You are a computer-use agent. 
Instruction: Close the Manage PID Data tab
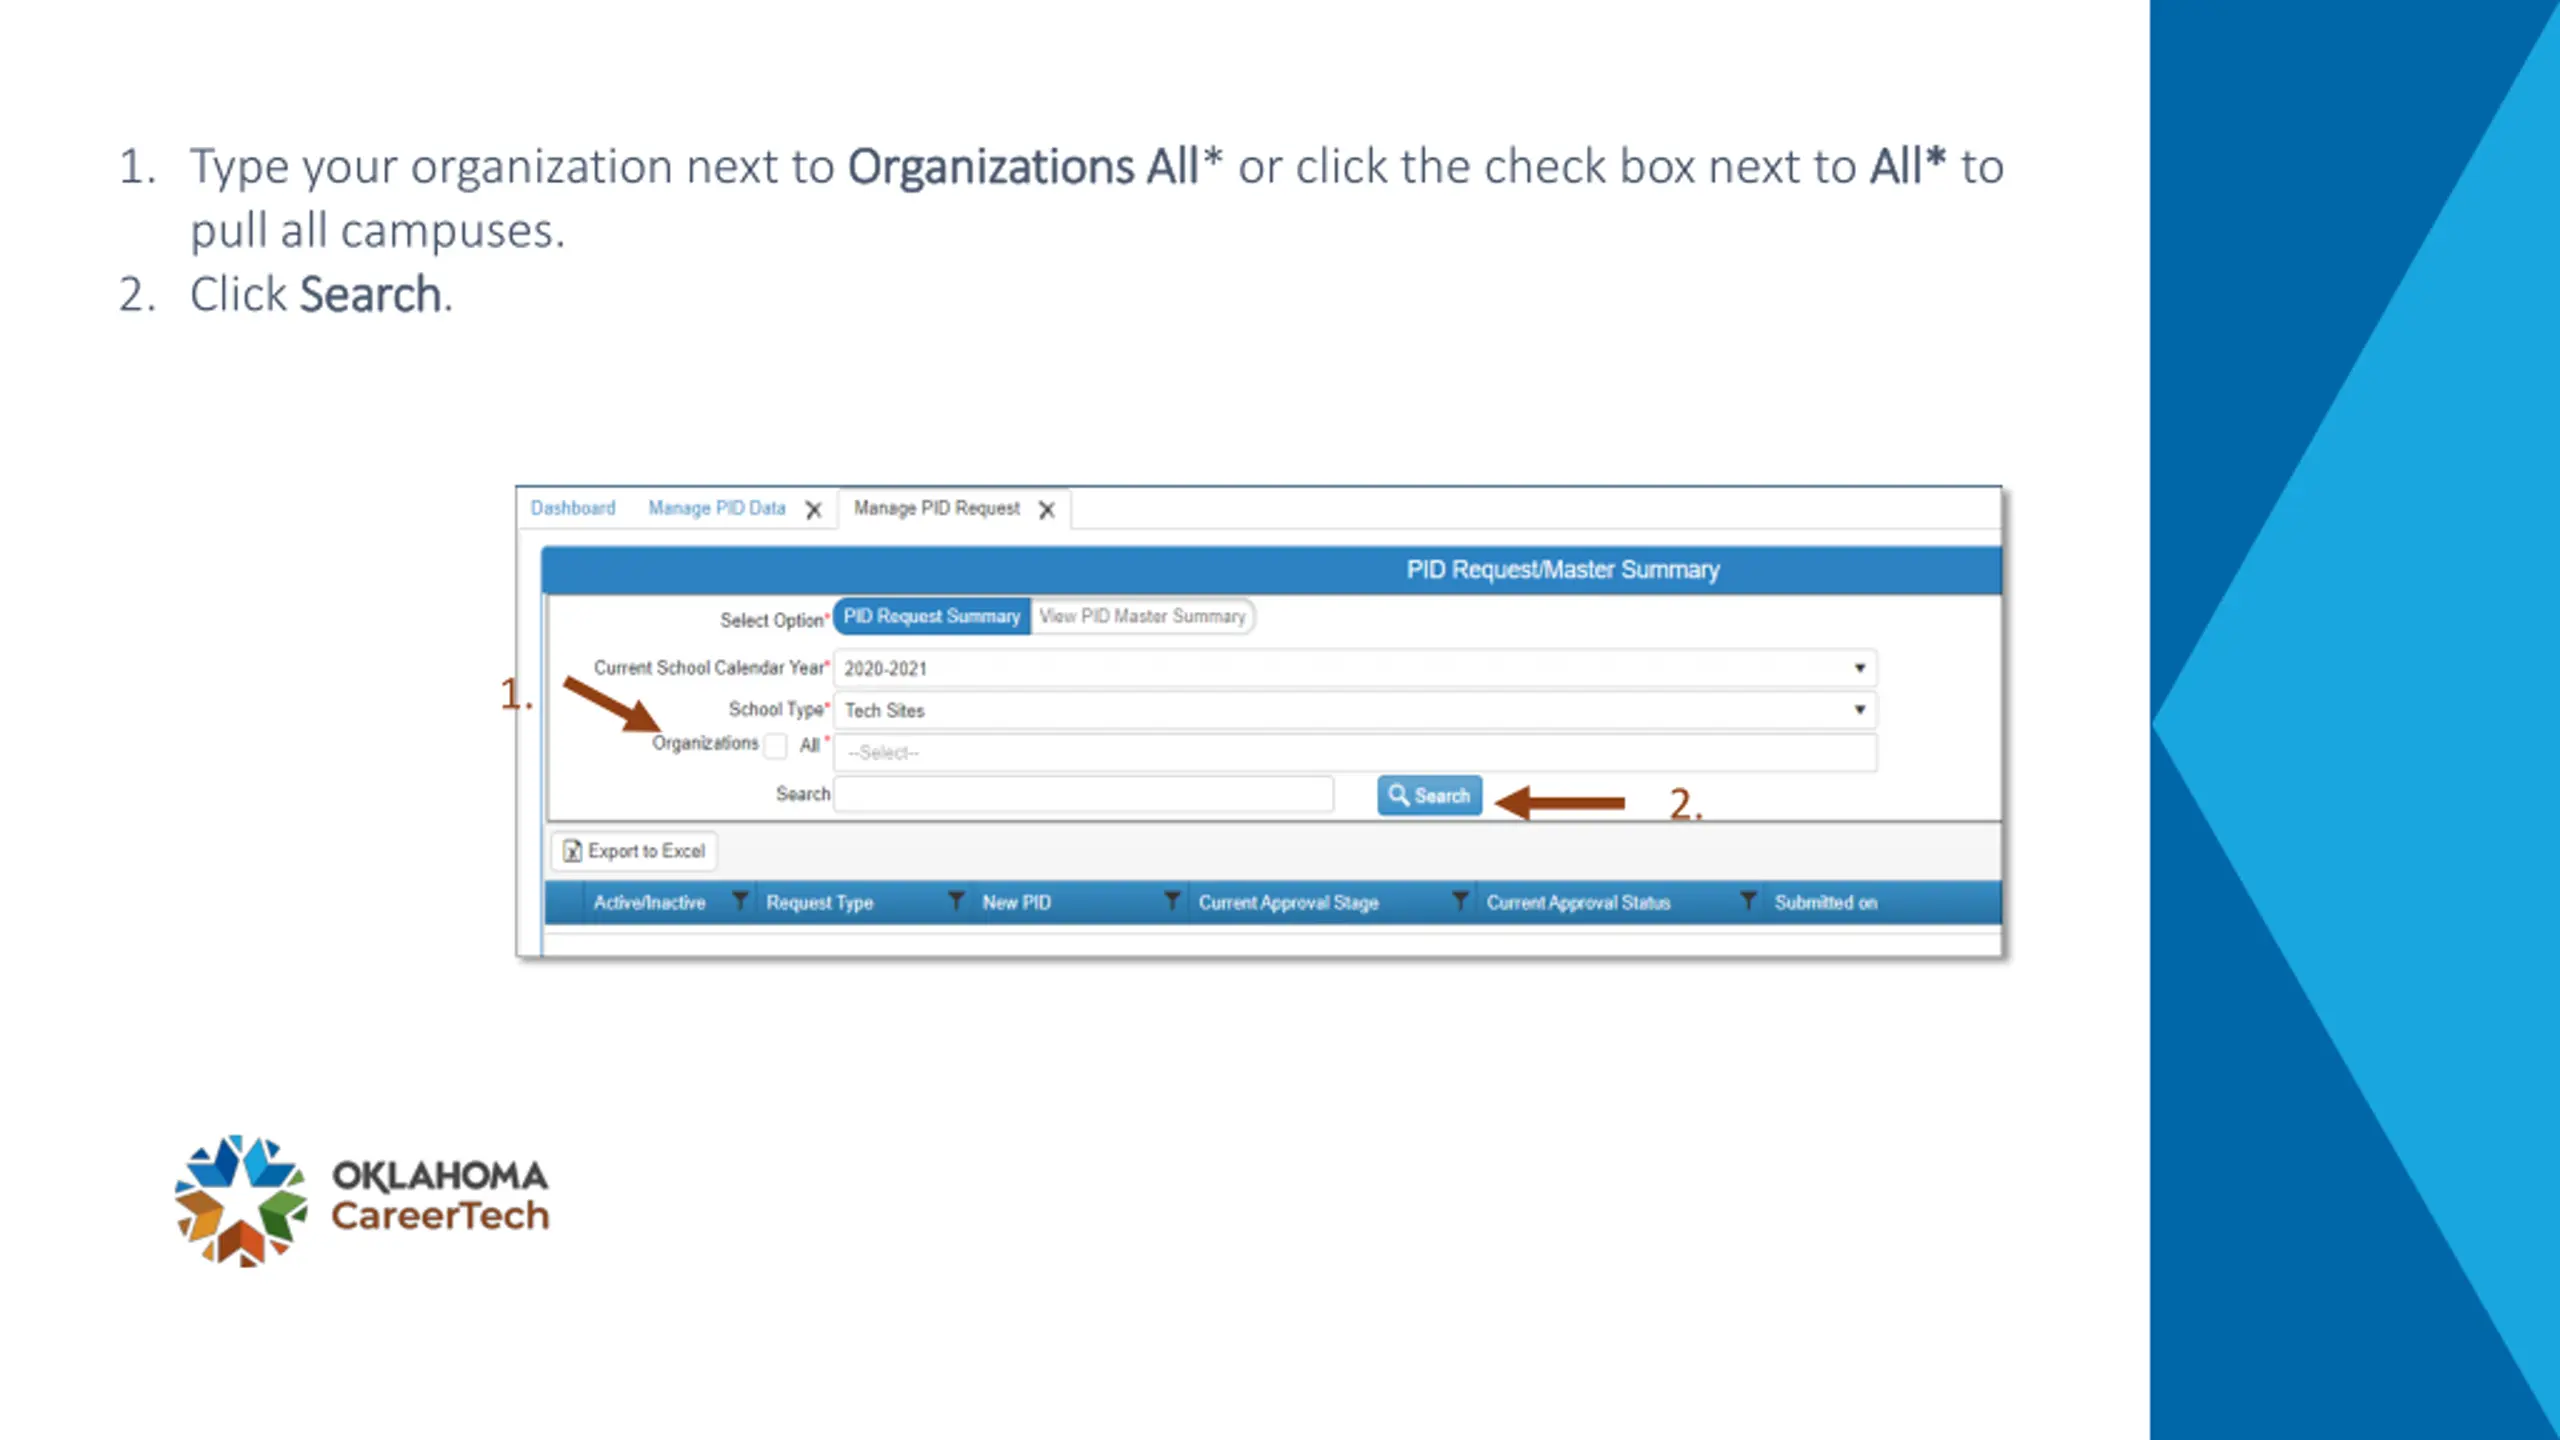point(814,510)
